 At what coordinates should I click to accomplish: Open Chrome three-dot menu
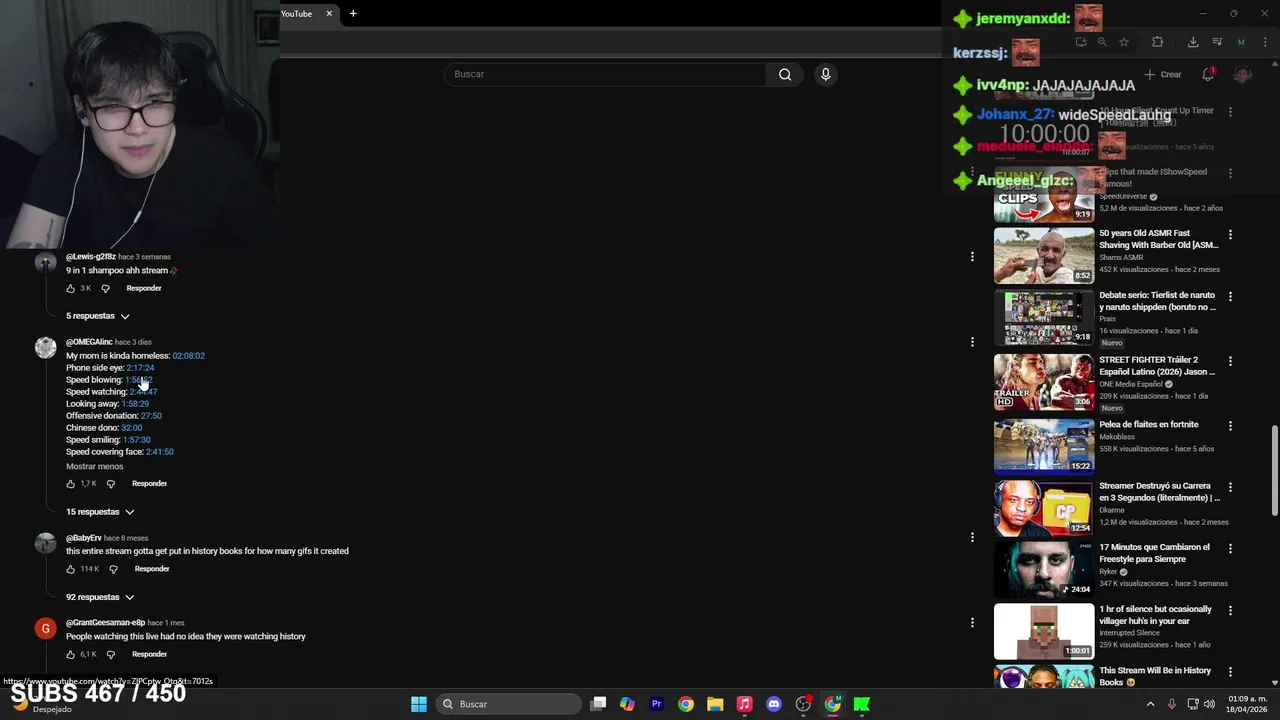click(1264, 42)
